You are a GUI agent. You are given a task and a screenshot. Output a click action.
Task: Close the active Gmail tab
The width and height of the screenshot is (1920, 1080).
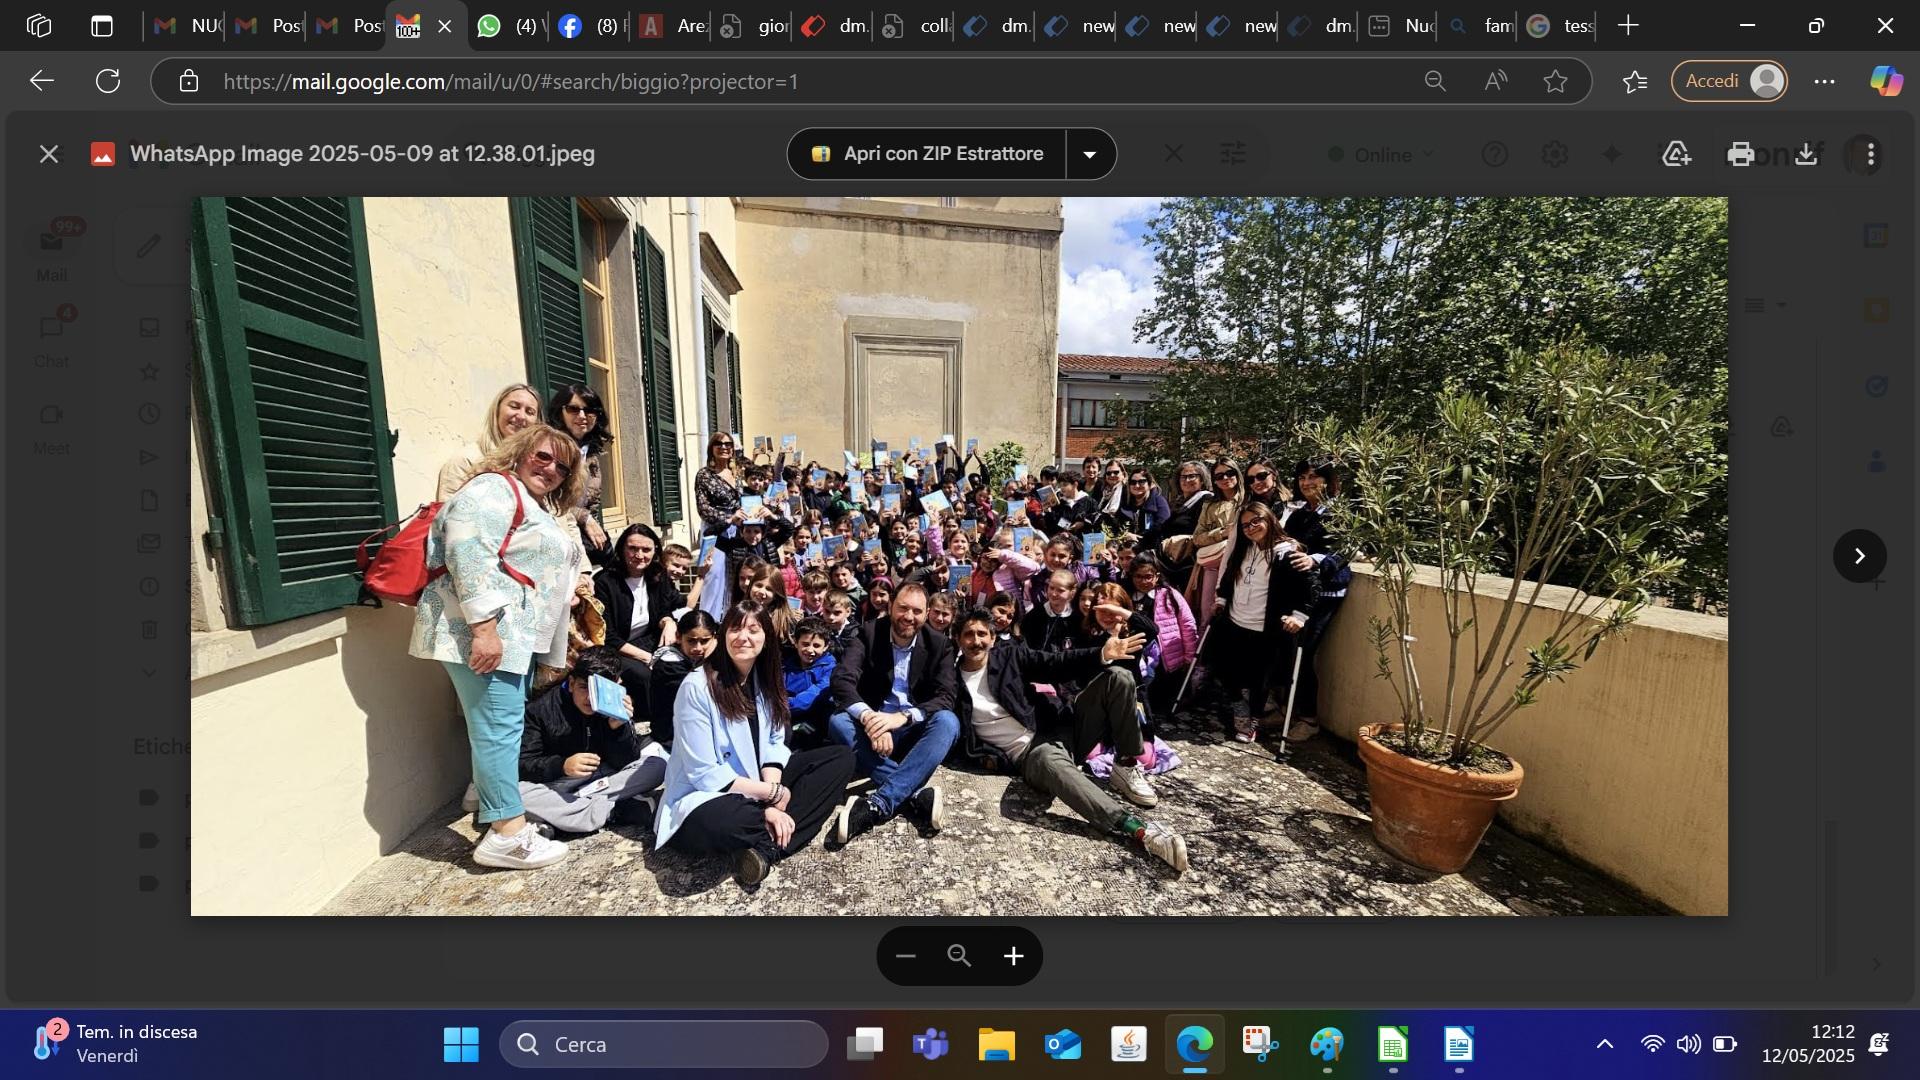[445, 27]
